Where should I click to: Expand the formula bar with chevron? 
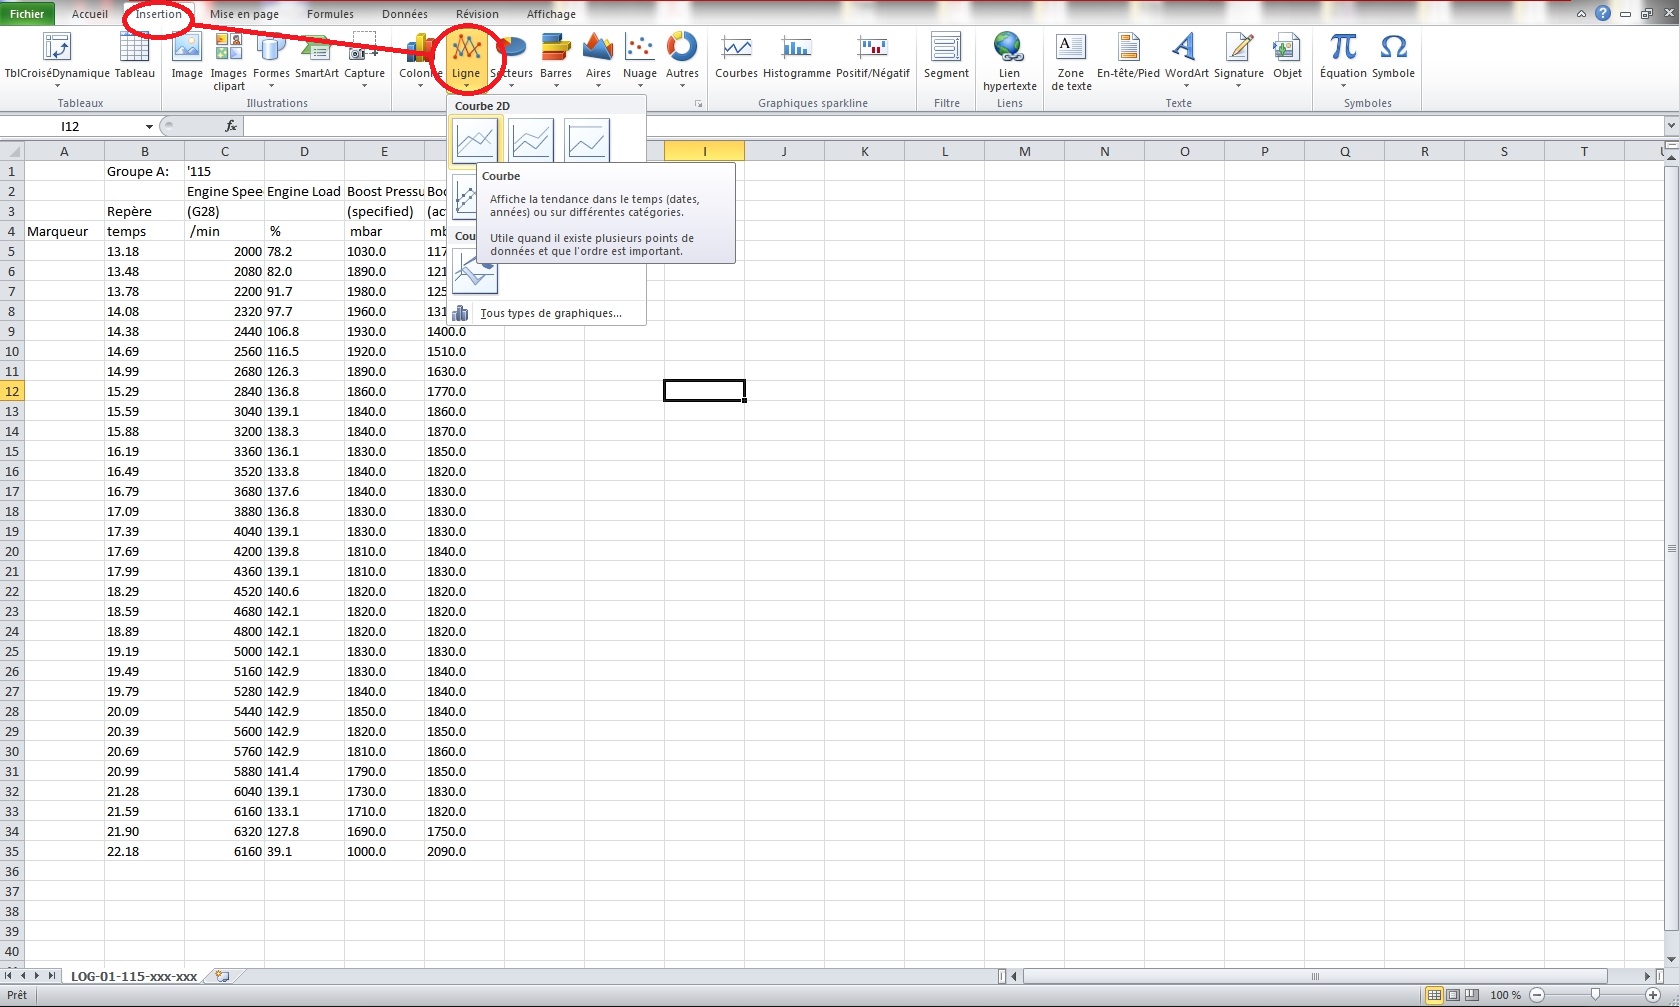[x=1670, y=126]
